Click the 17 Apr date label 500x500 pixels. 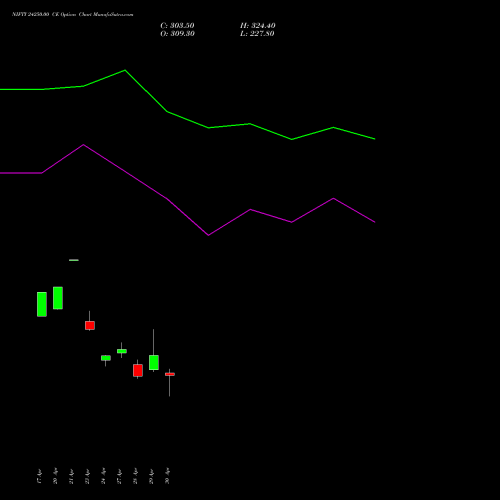click(39, 476)
